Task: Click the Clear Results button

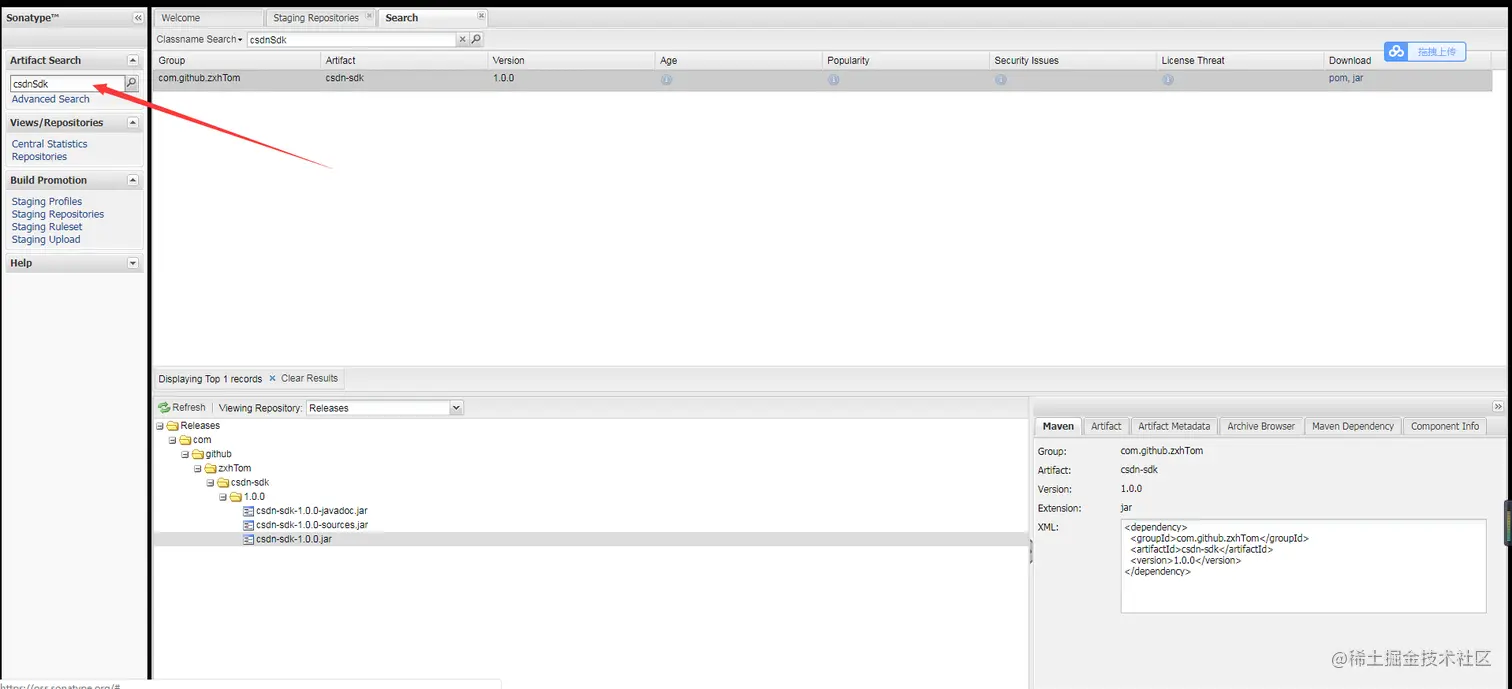Action: (x=304, y=379)
